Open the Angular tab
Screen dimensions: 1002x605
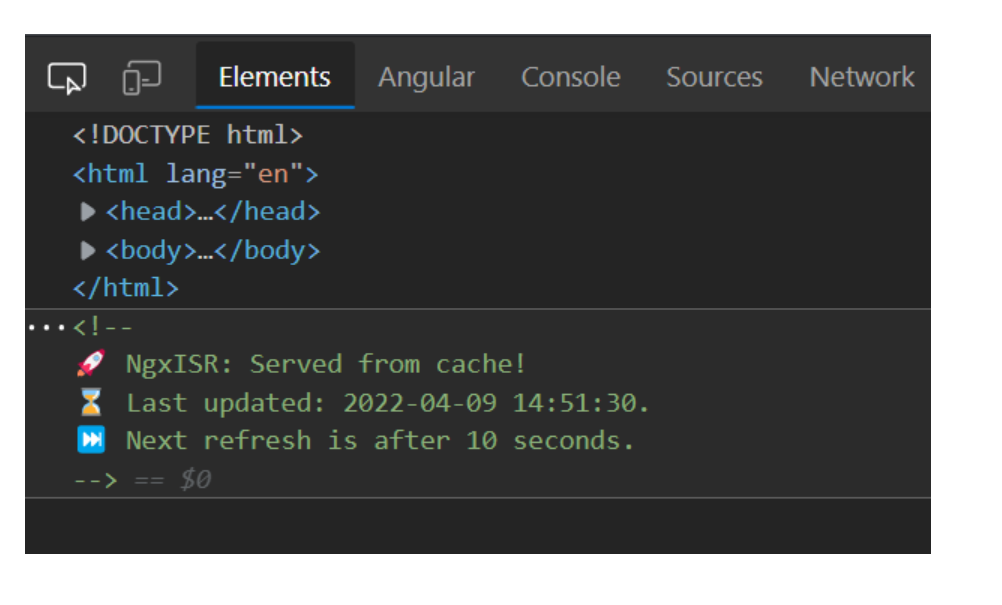(x=425, y=75)
